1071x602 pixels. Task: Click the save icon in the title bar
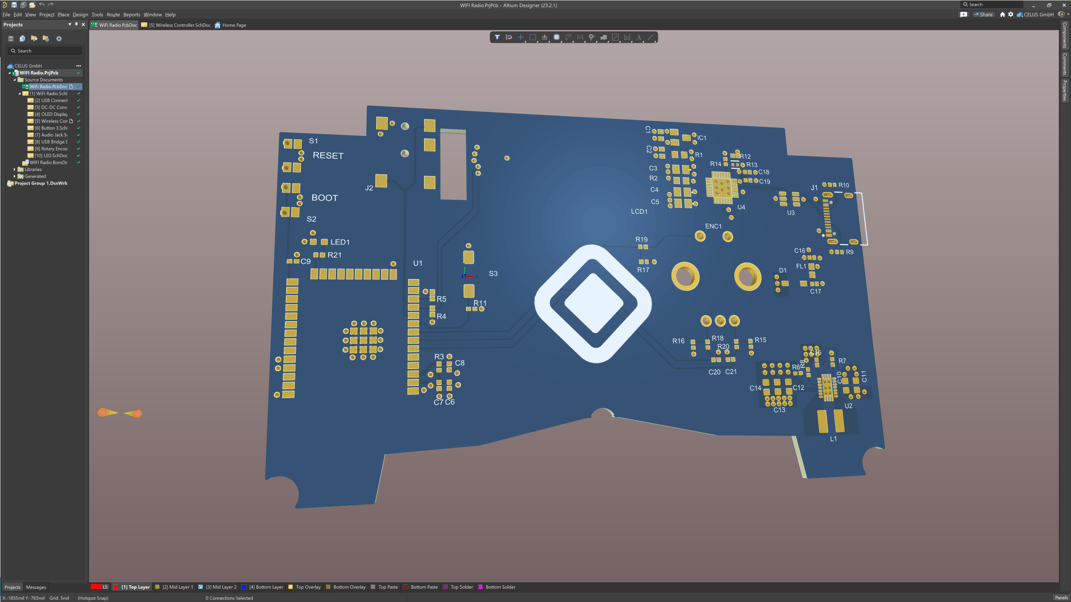(x=14, y=5)
